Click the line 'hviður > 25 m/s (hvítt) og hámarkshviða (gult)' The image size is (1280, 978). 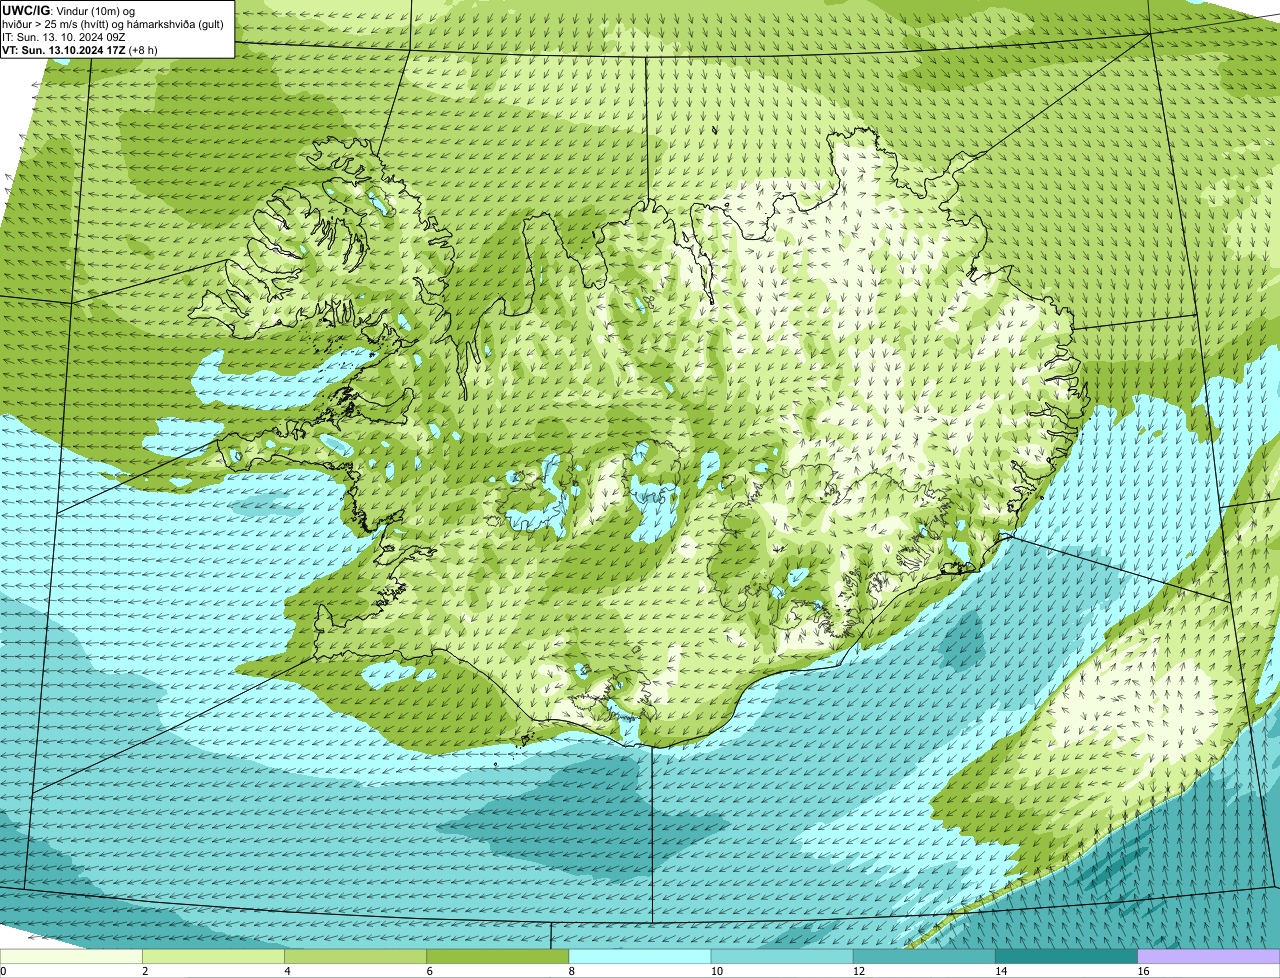coord(113,24)
